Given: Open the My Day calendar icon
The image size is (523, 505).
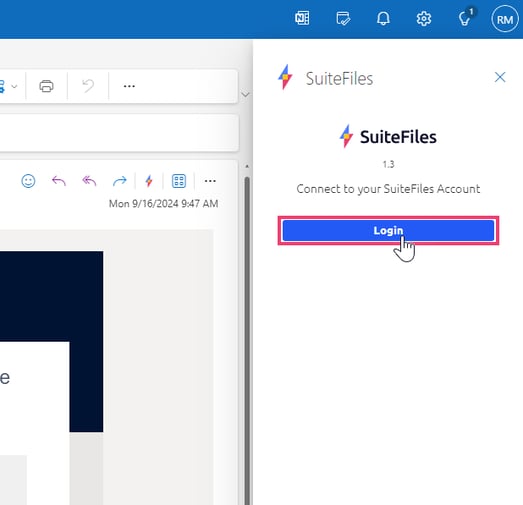Looking at the screenshot, I should click(343, 18).
